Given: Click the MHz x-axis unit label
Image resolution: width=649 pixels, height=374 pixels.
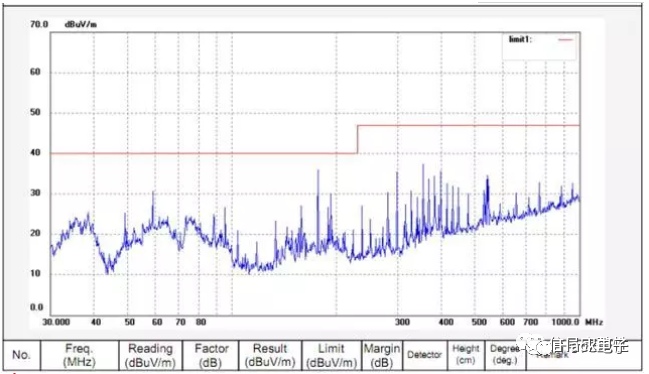Looking at the screenshot, I should point(594,322).
